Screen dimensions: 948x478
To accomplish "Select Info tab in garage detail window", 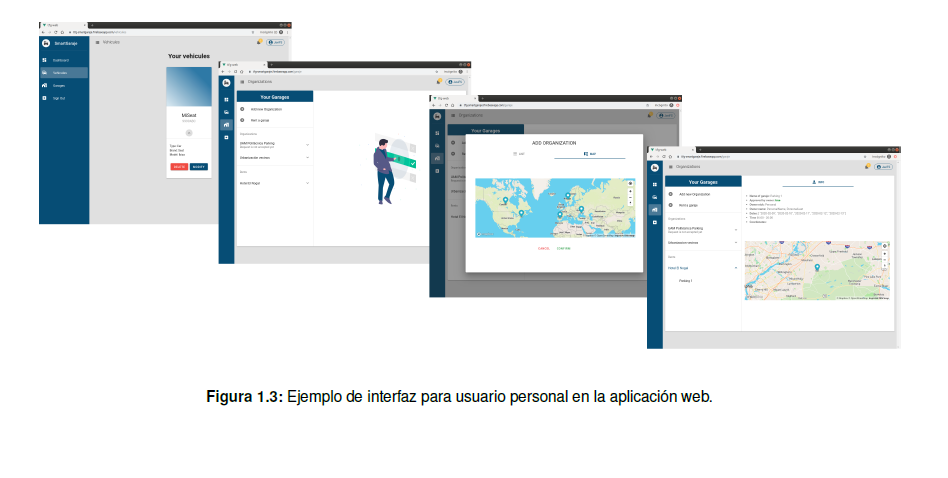I will (x=818, y=182).
